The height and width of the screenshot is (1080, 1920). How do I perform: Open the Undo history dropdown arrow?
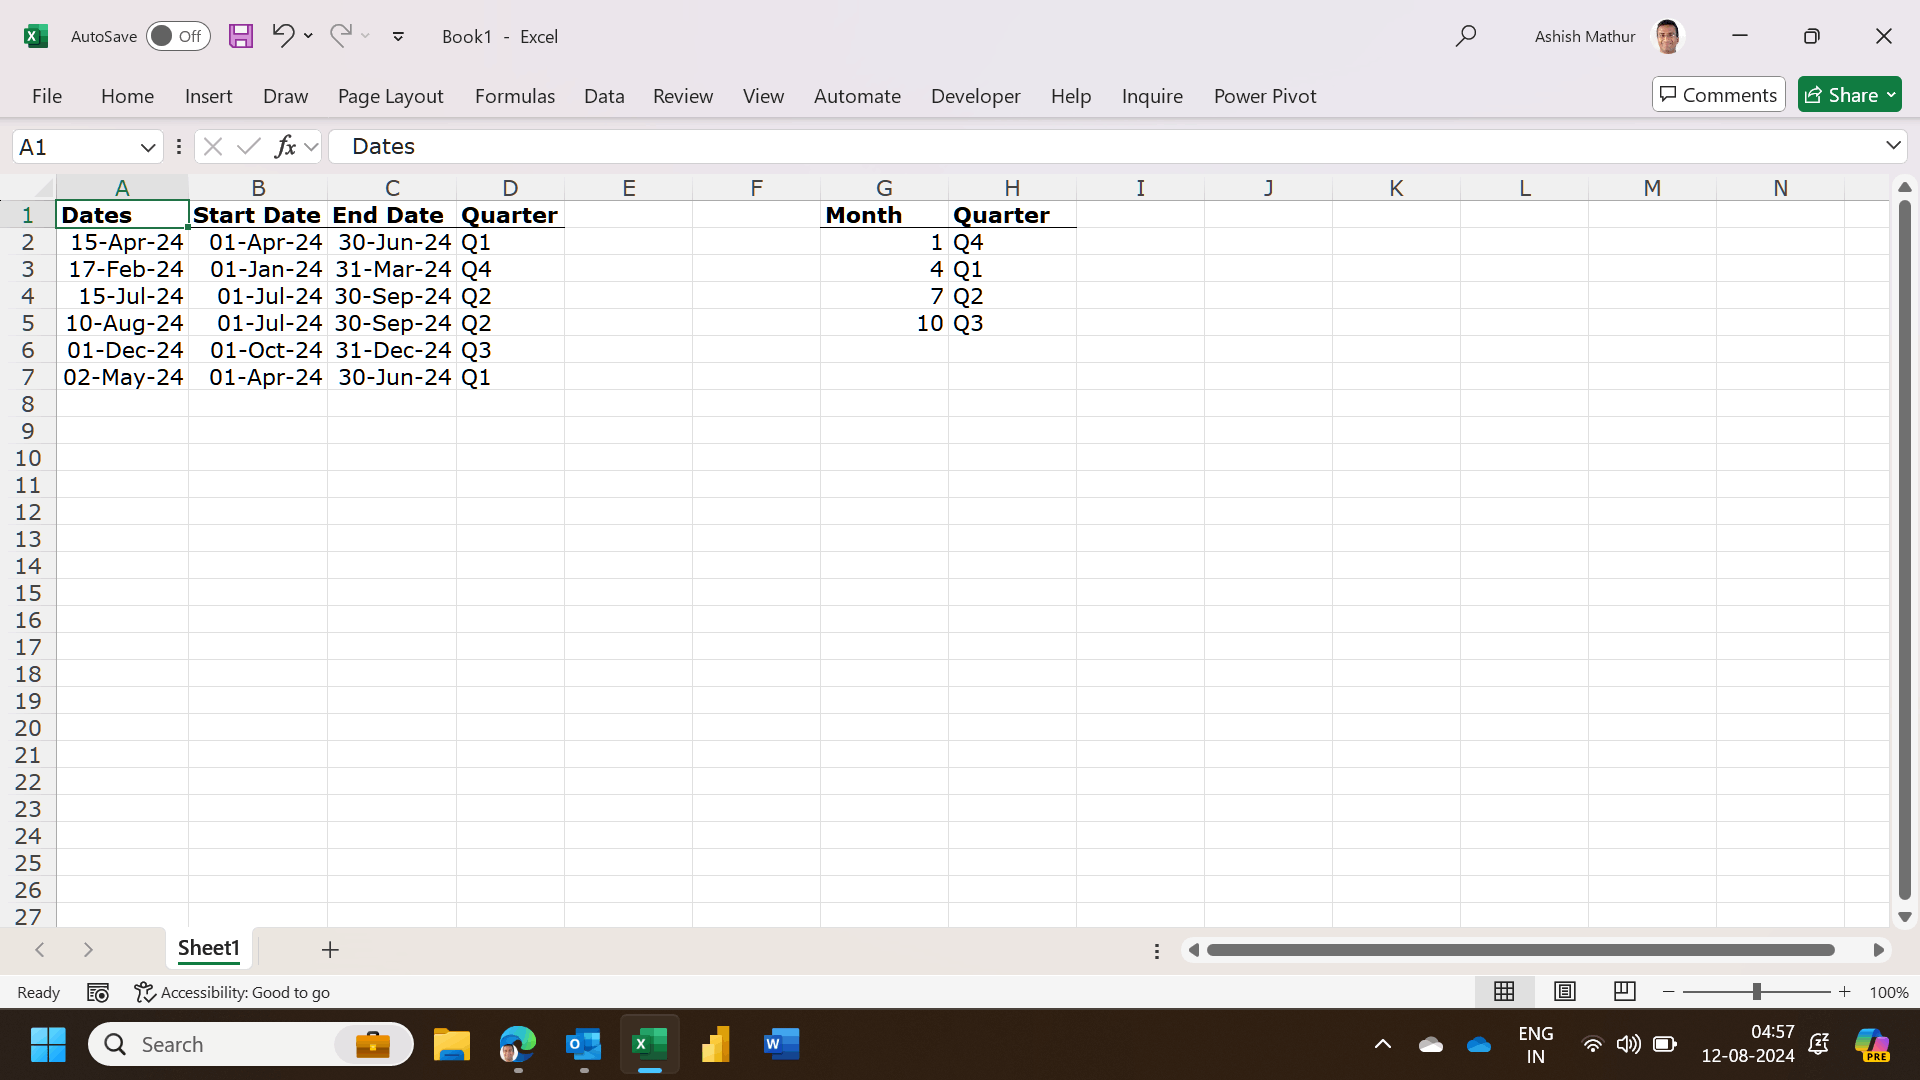tap(308, 36)
